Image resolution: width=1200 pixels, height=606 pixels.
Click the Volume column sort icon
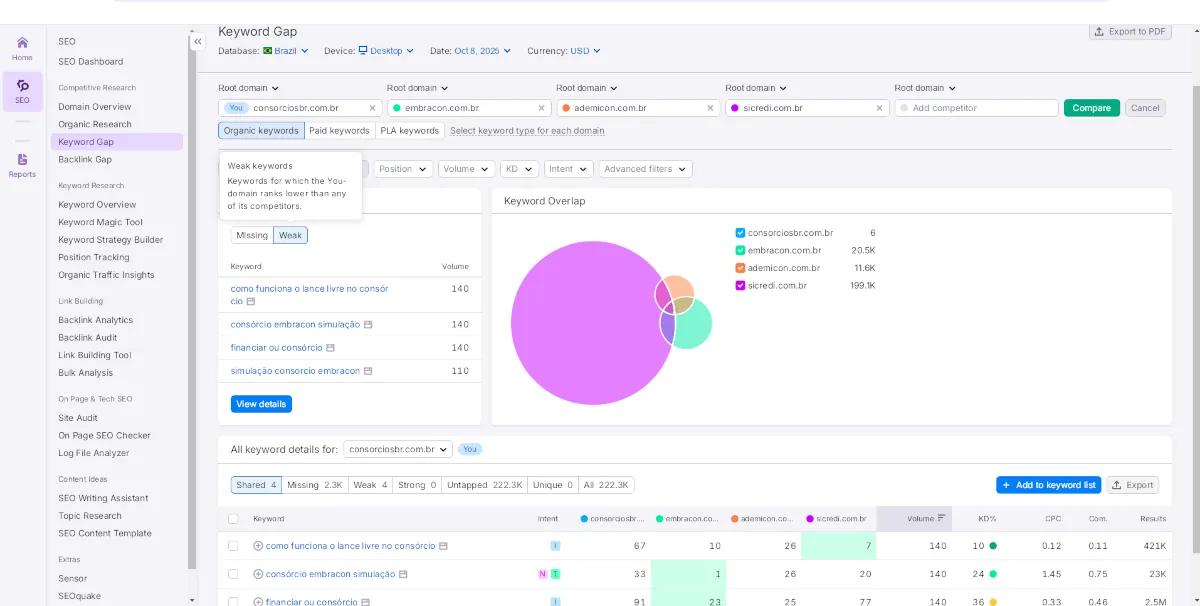point(941,518)
